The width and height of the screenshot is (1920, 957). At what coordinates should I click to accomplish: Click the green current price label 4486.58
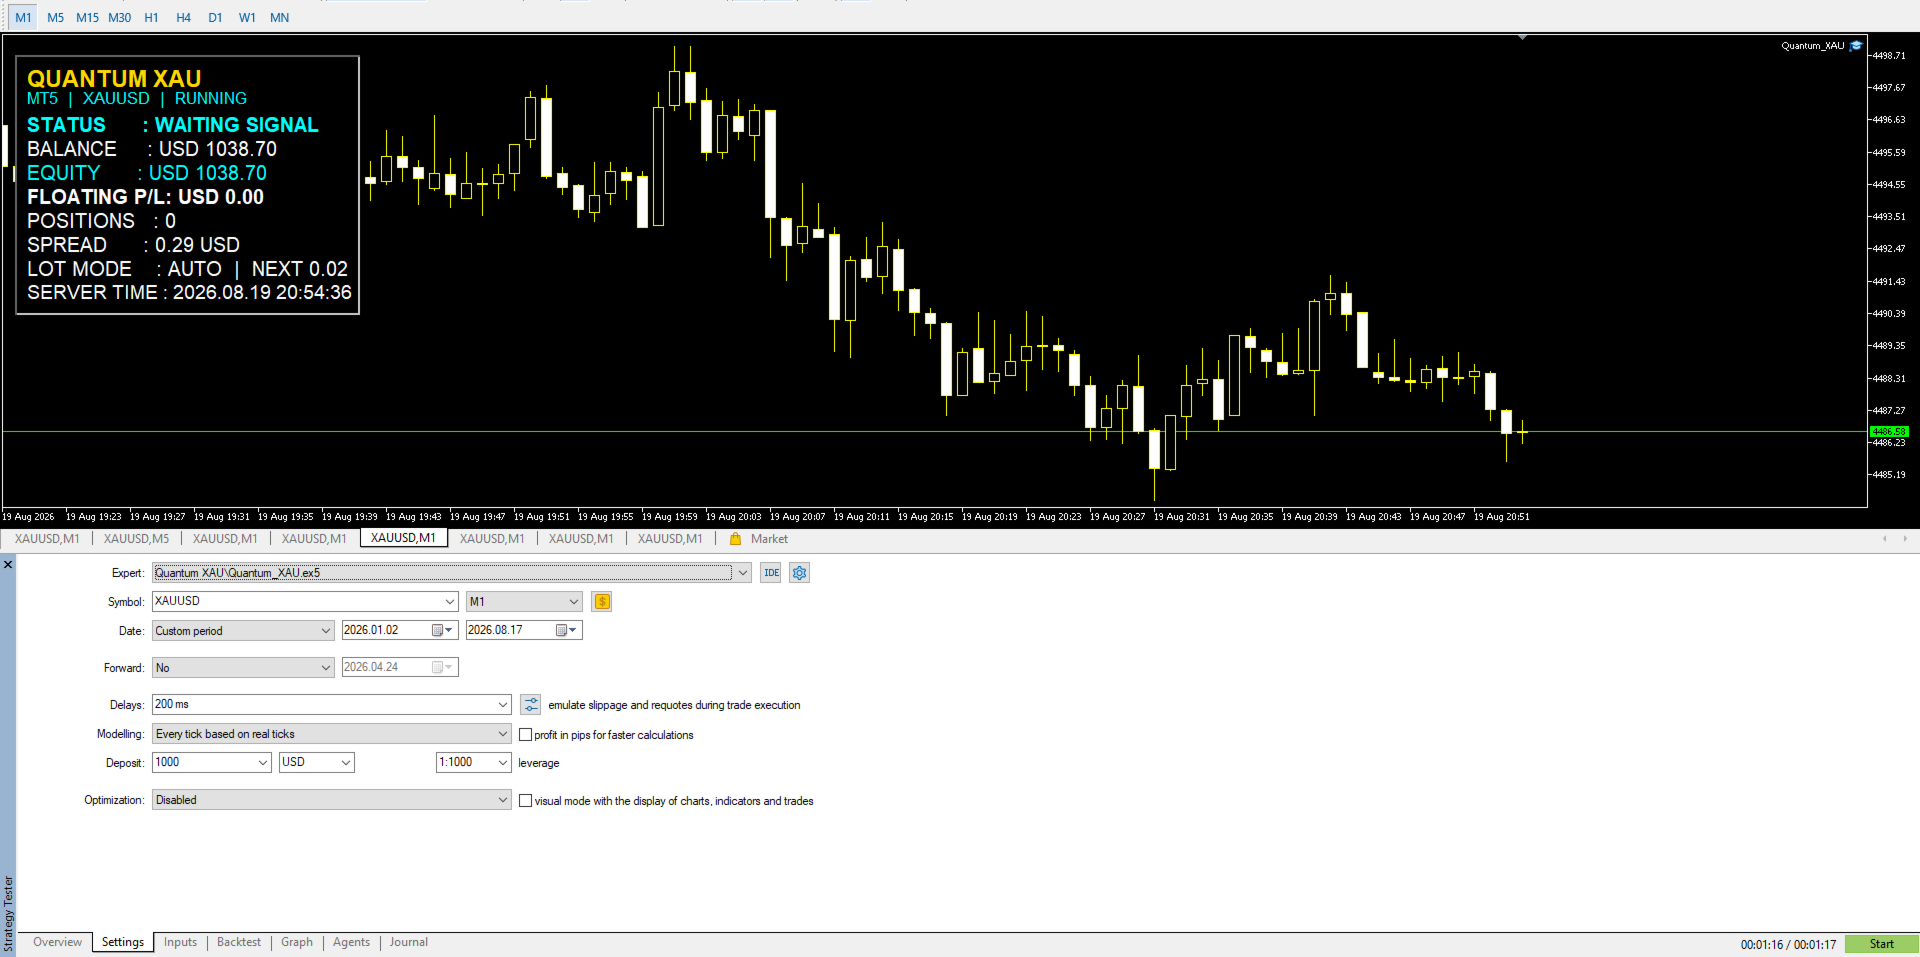[x=1889, y=432]
